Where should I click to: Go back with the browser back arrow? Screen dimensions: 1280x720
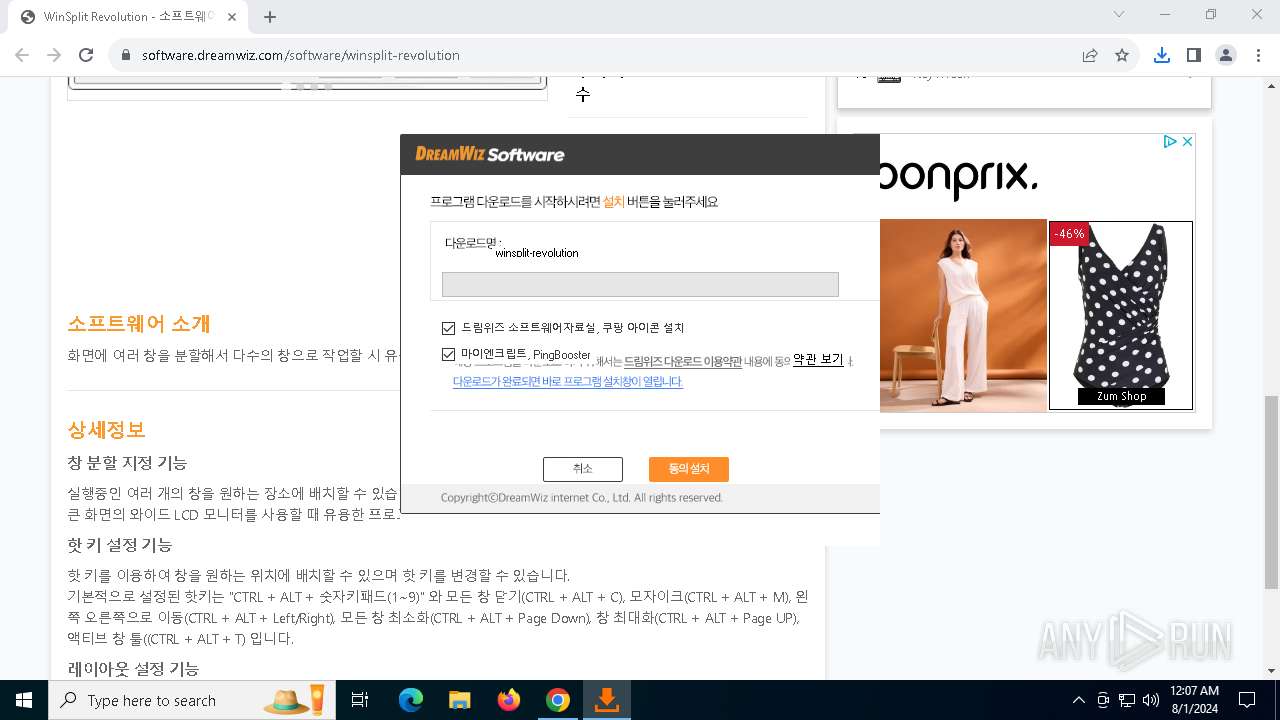pyautogui.click(x=22, y=55)
